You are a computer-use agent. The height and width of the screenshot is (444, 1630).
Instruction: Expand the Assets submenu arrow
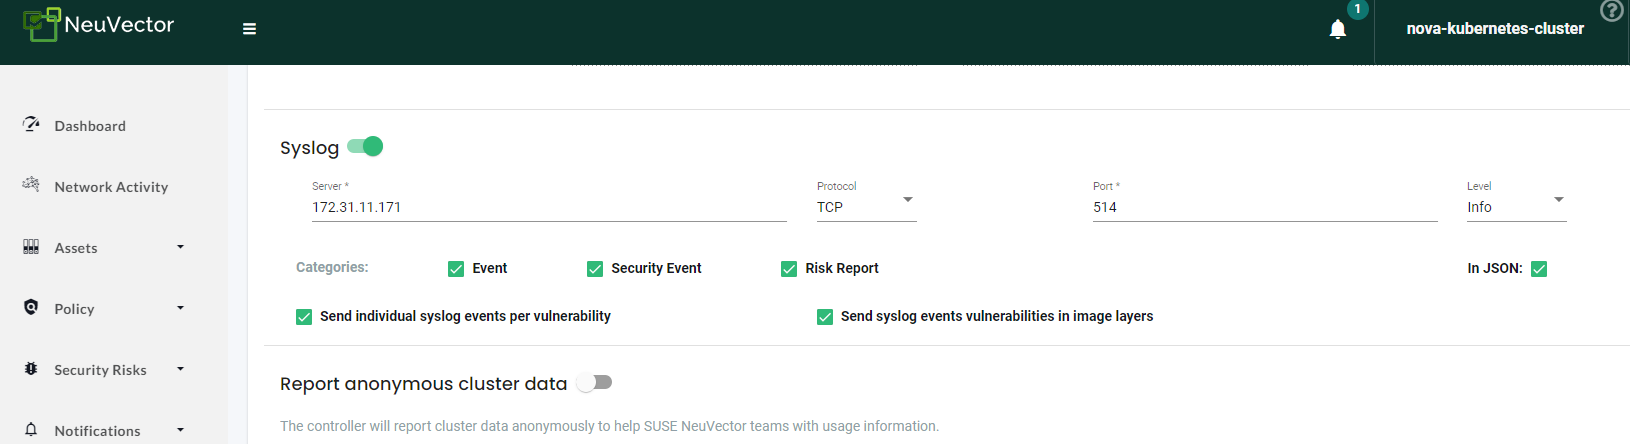pos(181,247)
